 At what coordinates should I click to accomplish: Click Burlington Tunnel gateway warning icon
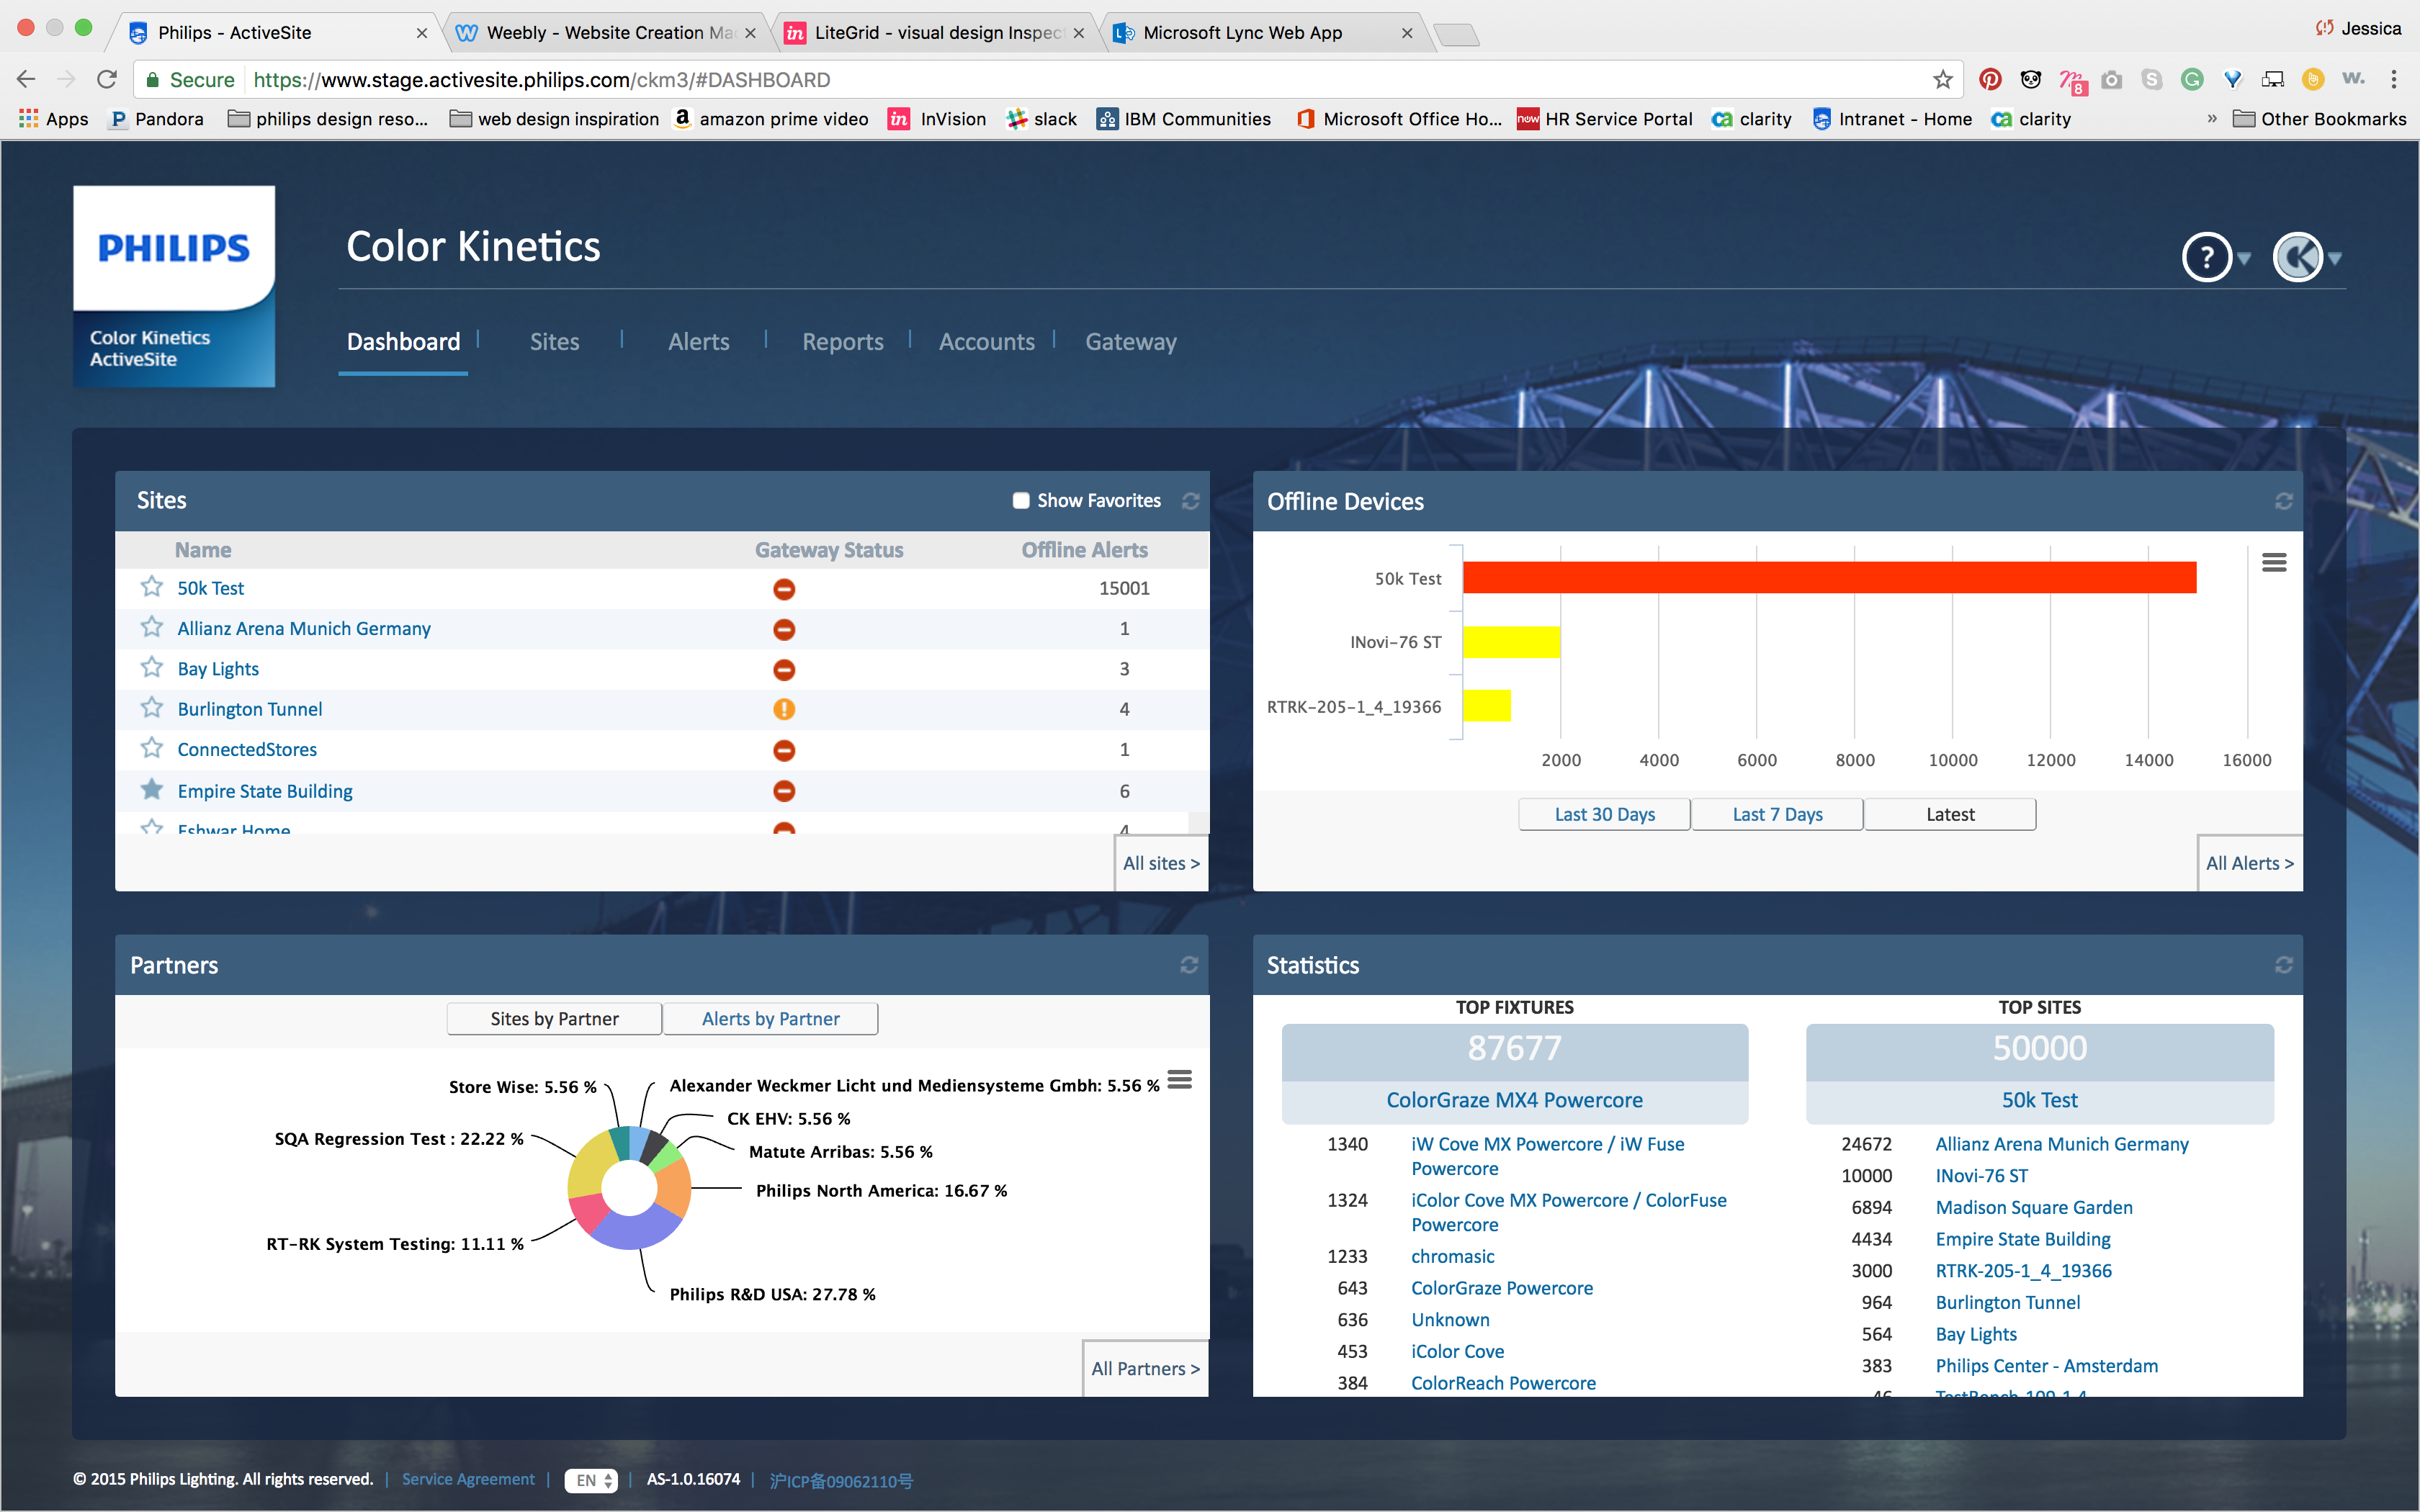point(784,709)
